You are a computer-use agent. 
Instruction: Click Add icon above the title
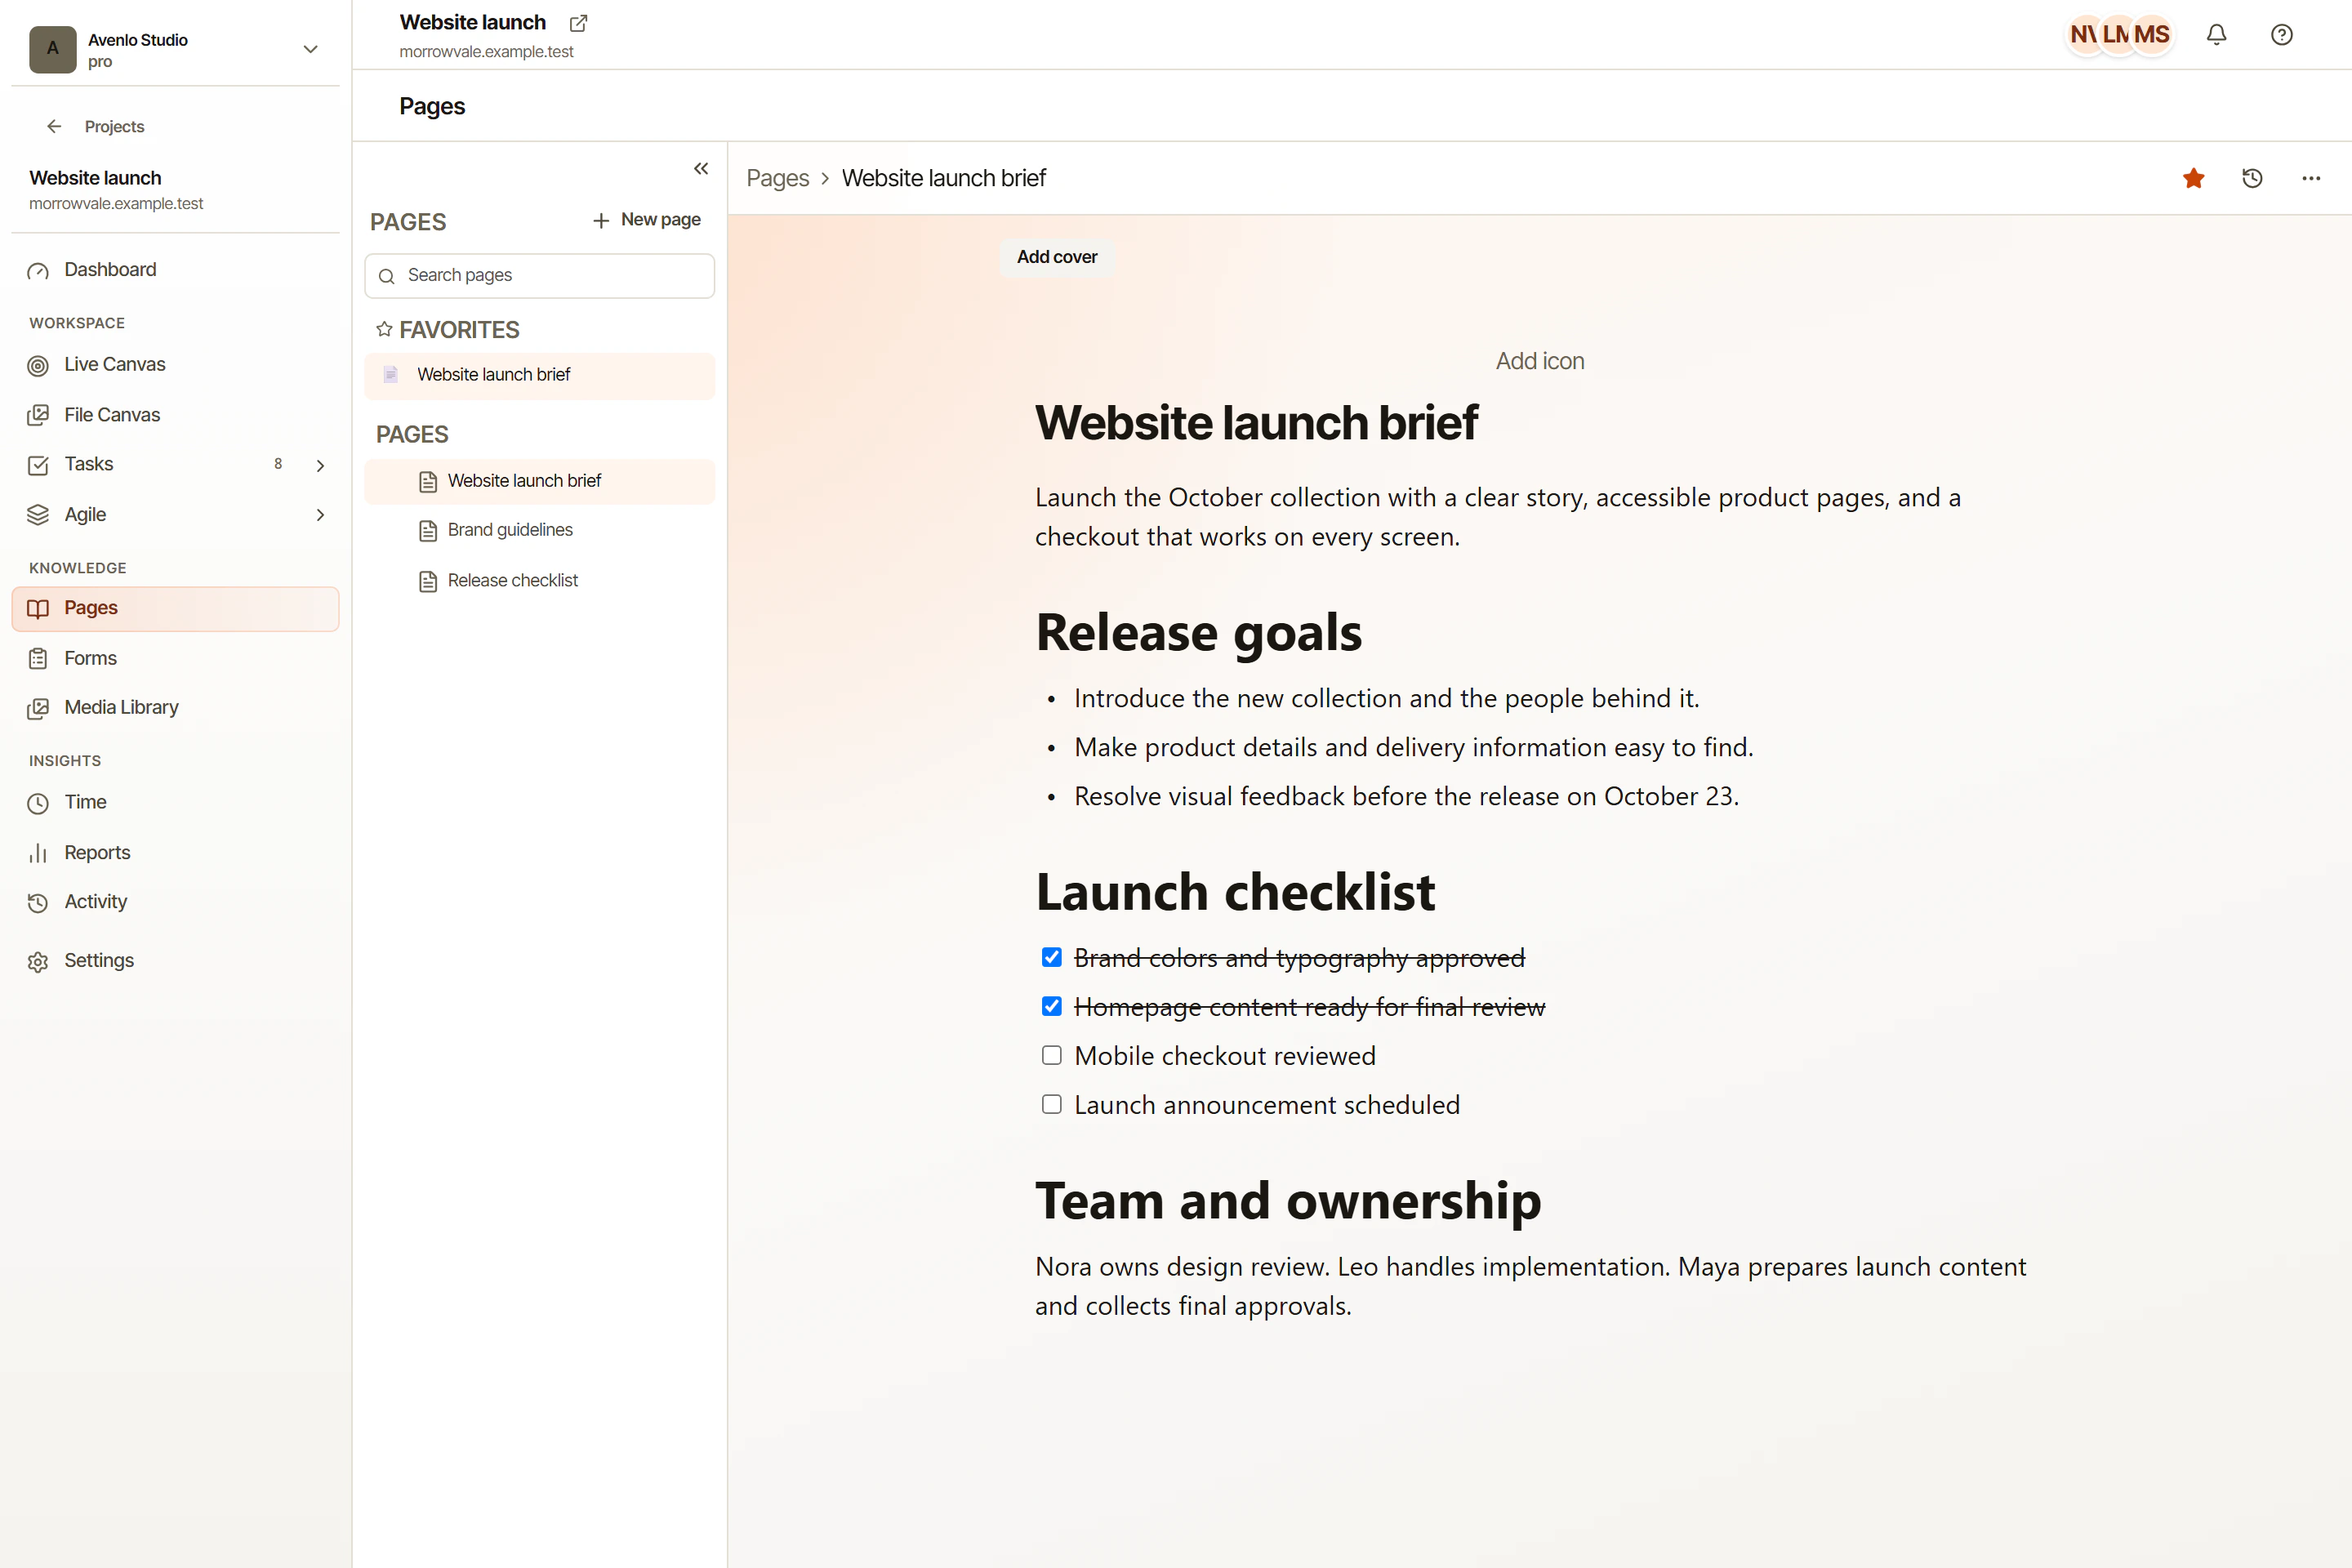[1540, 361]
